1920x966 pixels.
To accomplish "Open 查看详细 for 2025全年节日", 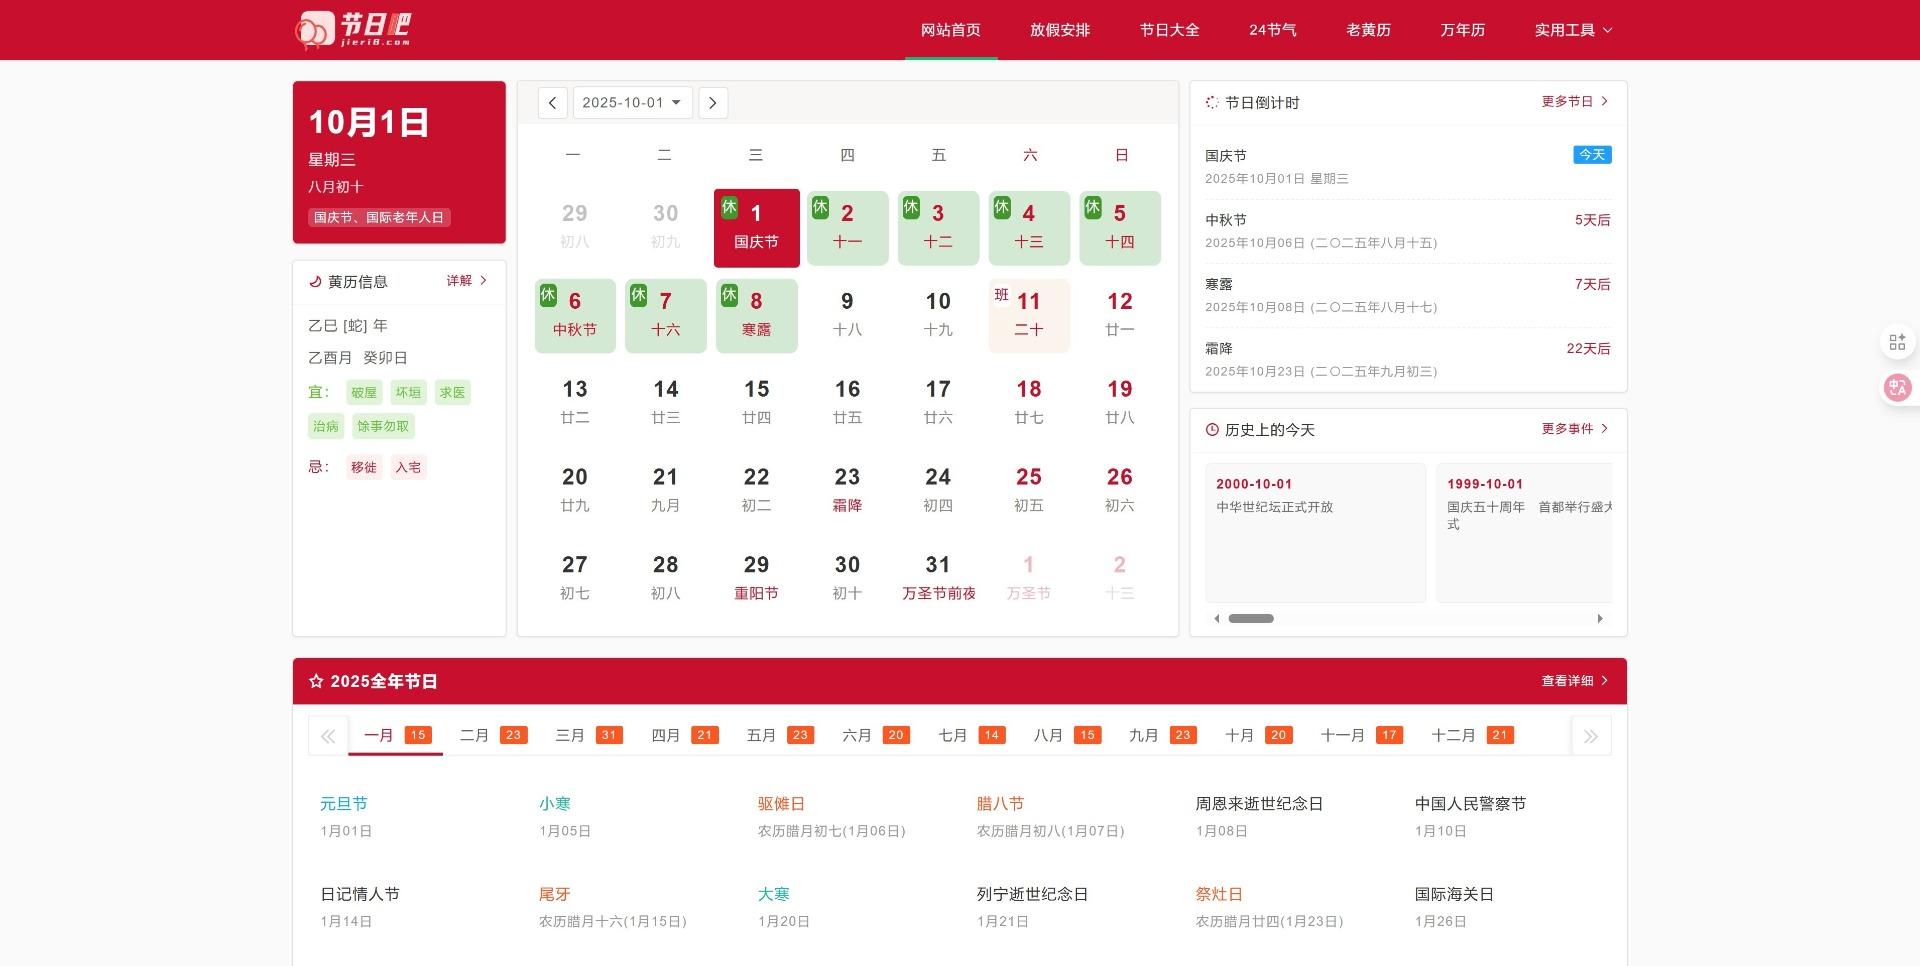I will [x=1574, y=681].
